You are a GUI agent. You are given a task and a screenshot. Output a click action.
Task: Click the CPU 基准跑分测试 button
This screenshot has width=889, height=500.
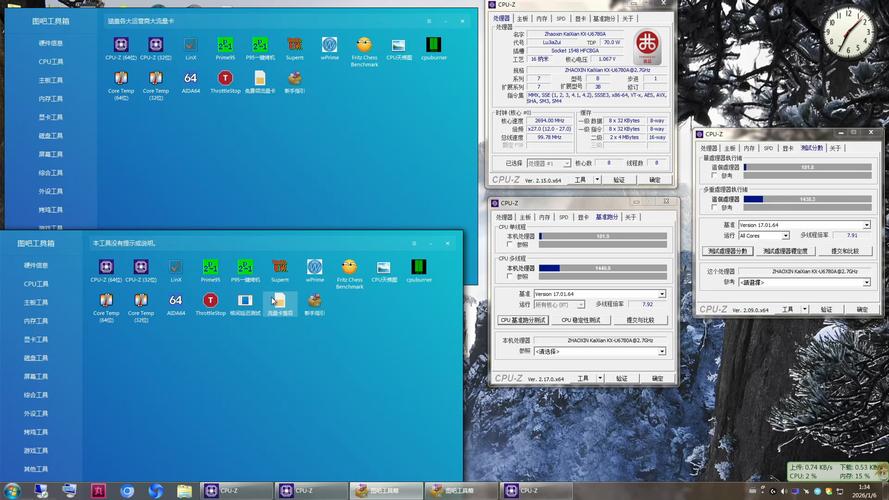click(x=523, y=320)
